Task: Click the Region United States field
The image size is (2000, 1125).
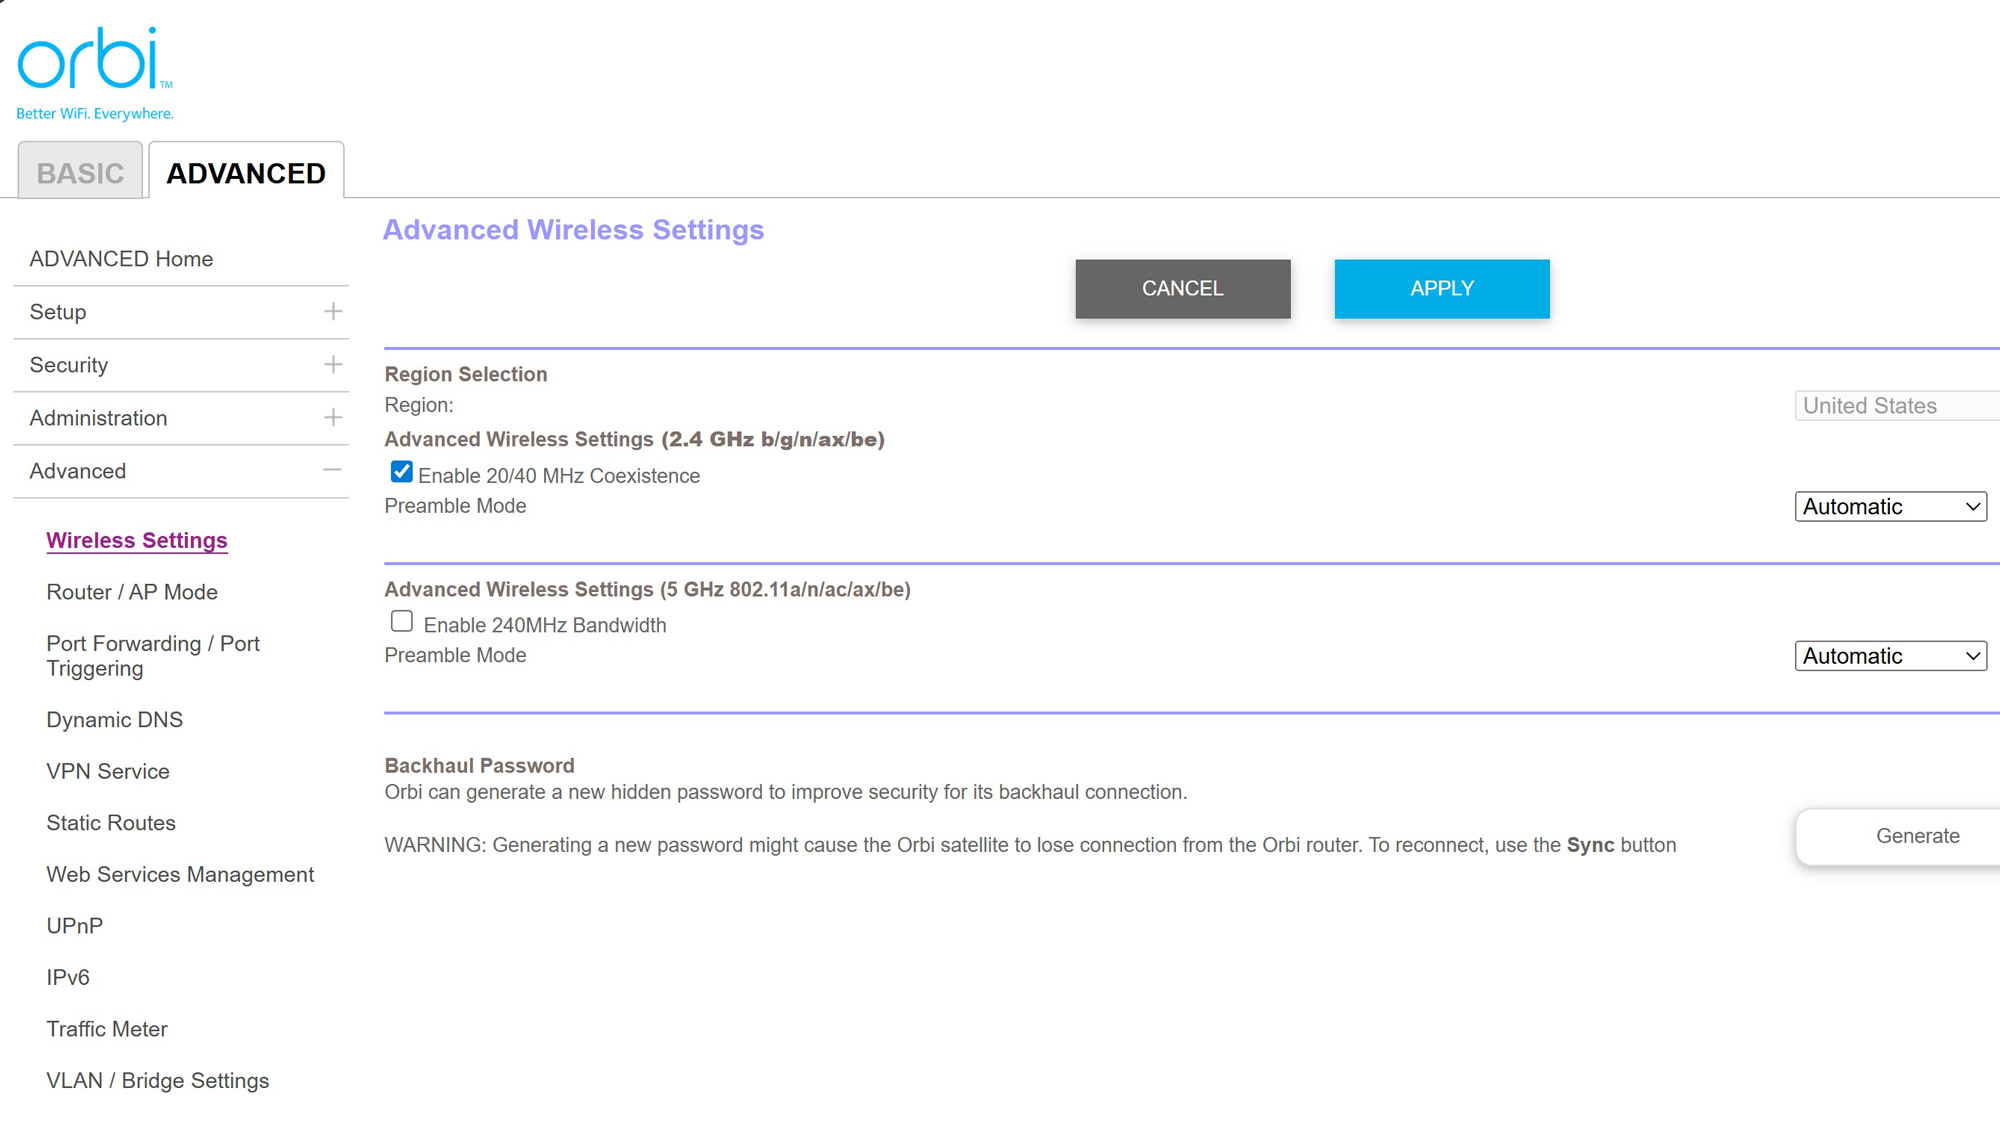Action: click(x=1897, y=406)
